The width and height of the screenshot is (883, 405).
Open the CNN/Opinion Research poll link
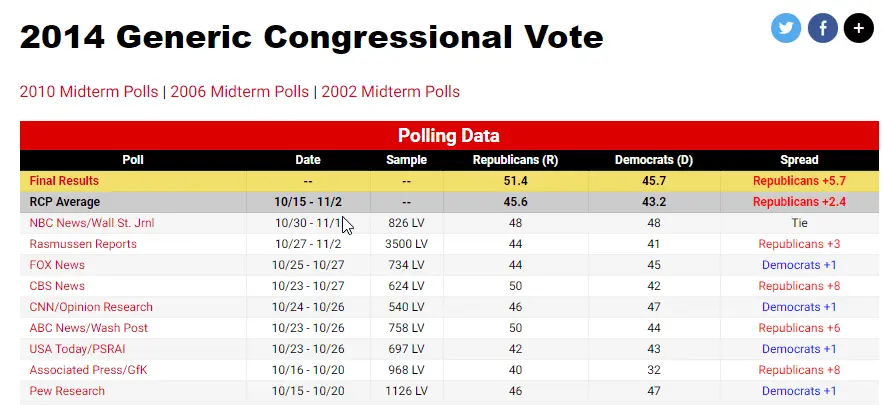click(x=91, y=307)
